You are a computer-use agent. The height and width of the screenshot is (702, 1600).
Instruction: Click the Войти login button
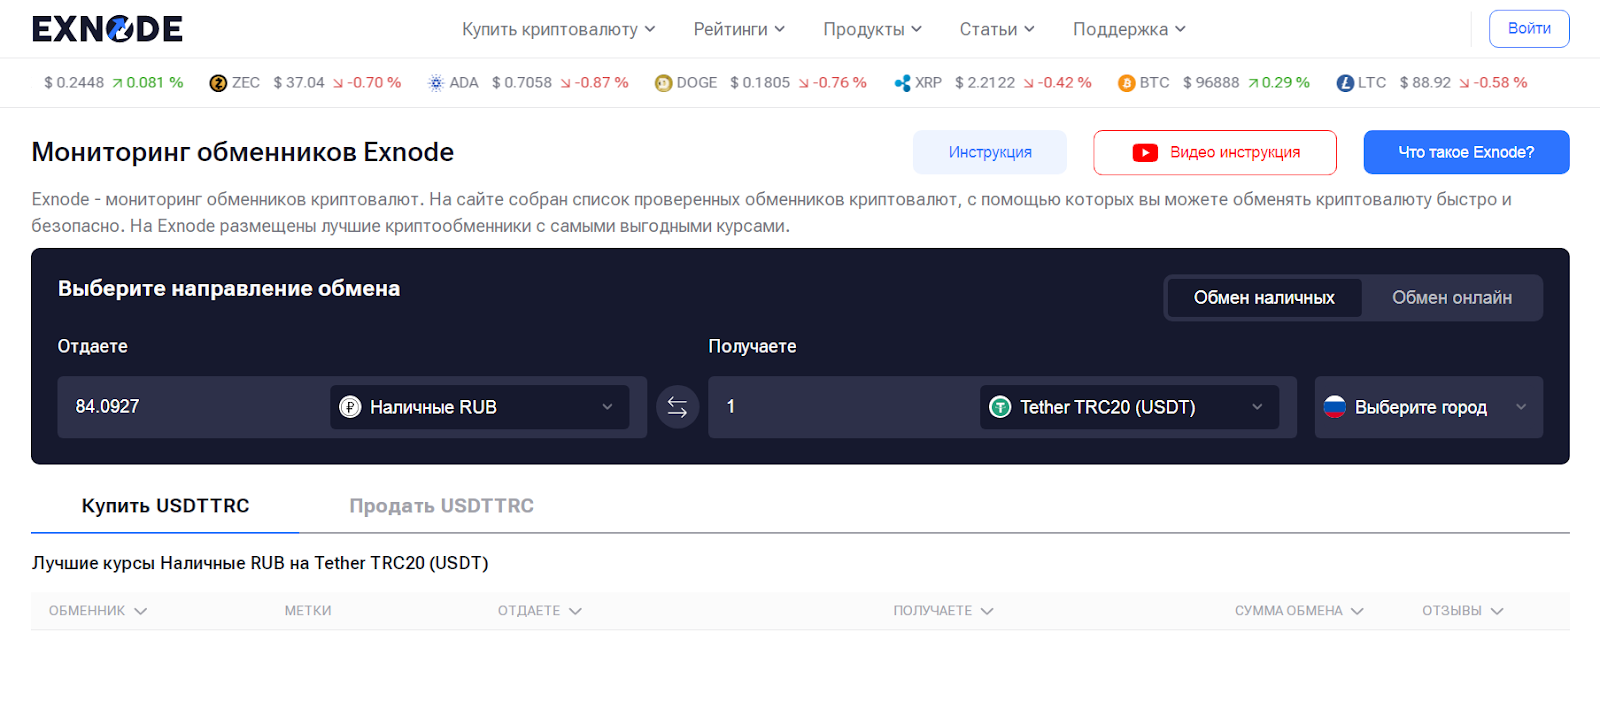(1529, 29)
